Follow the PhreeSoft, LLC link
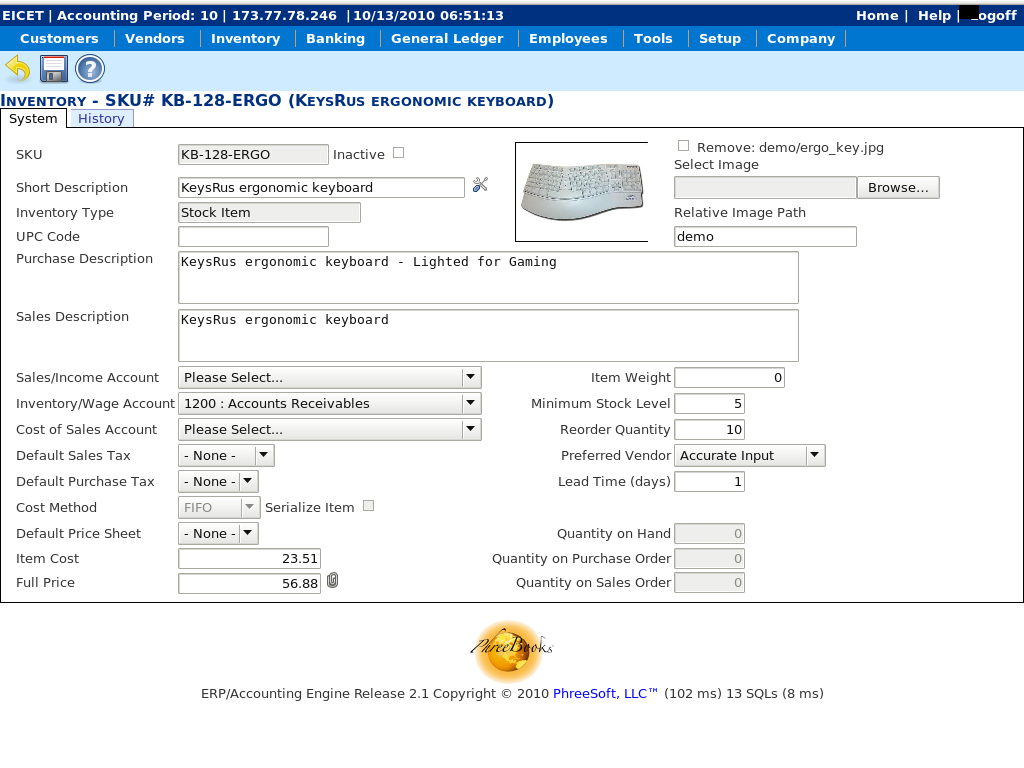1024x768 pixels. 605,694
